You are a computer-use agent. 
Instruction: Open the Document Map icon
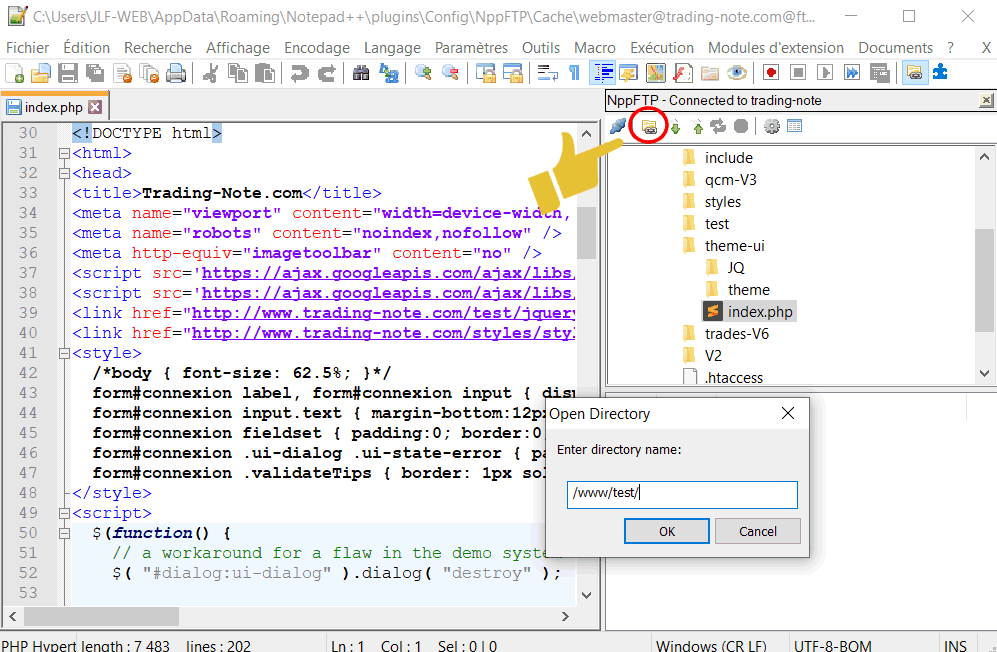tap(656, 73)
